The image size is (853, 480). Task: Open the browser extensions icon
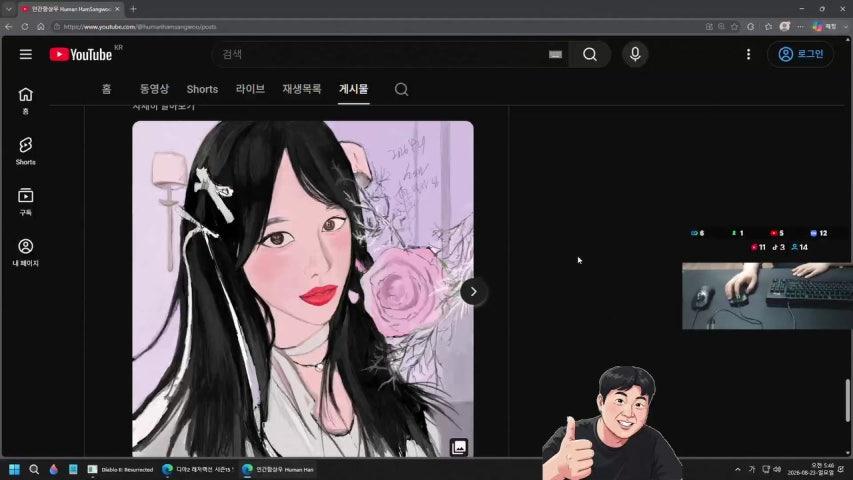[751, 26]
